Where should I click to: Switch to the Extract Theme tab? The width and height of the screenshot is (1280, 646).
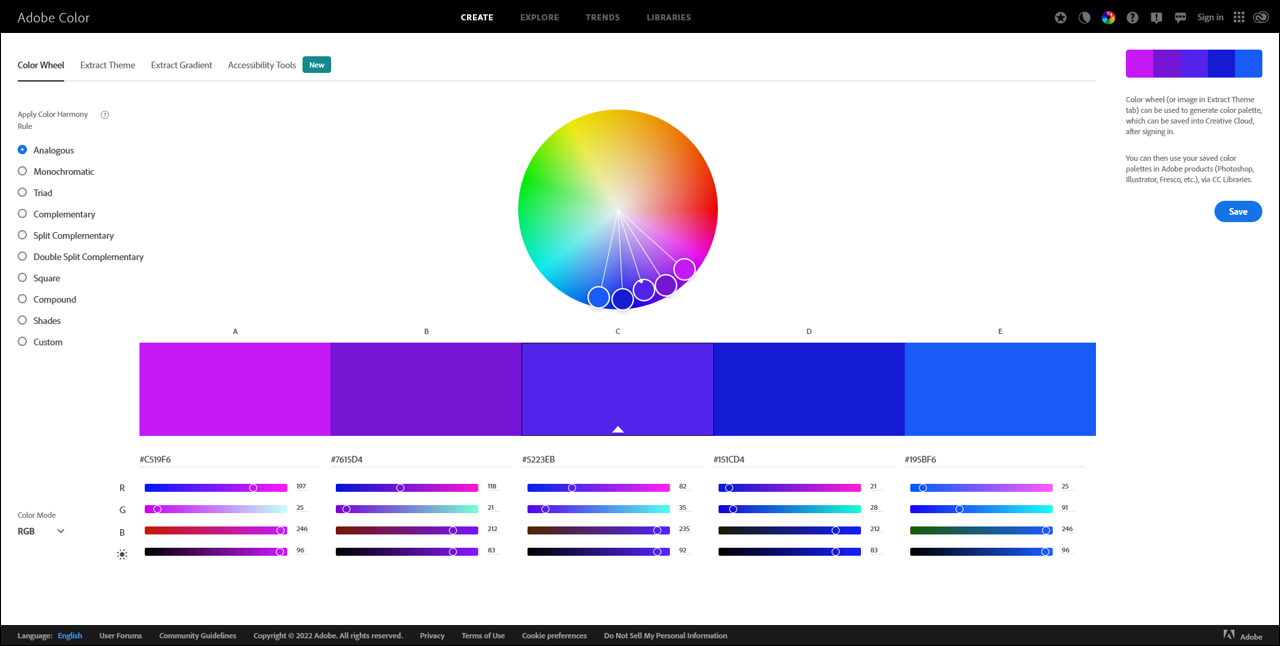(107, 64)
